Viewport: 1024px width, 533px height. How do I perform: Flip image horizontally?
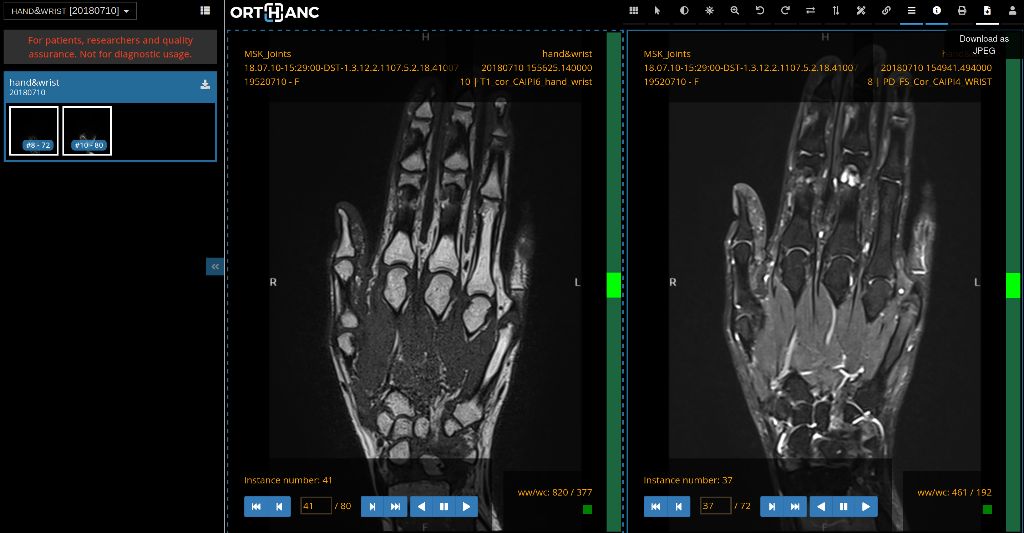tap(810, 11)
